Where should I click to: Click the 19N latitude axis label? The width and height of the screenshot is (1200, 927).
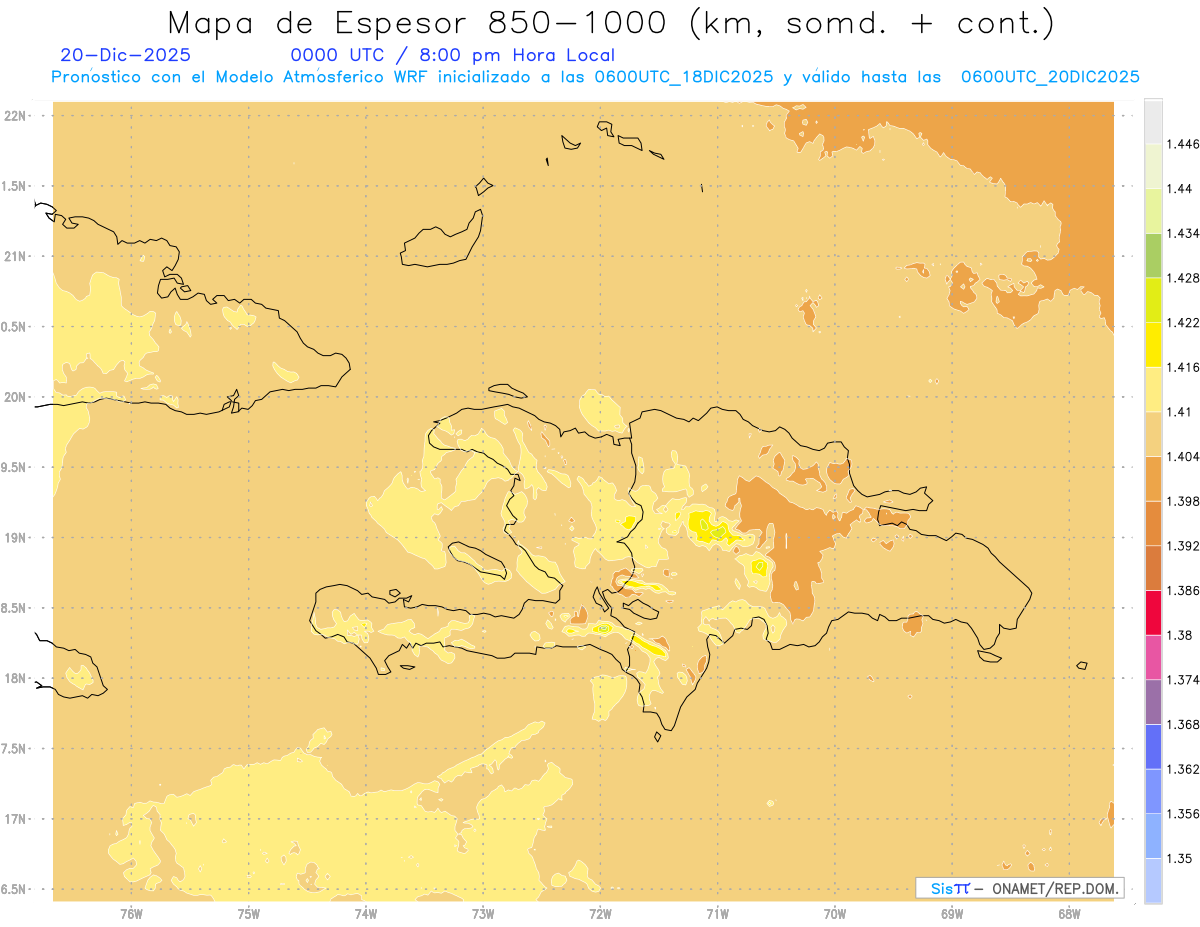pos(17,538)
